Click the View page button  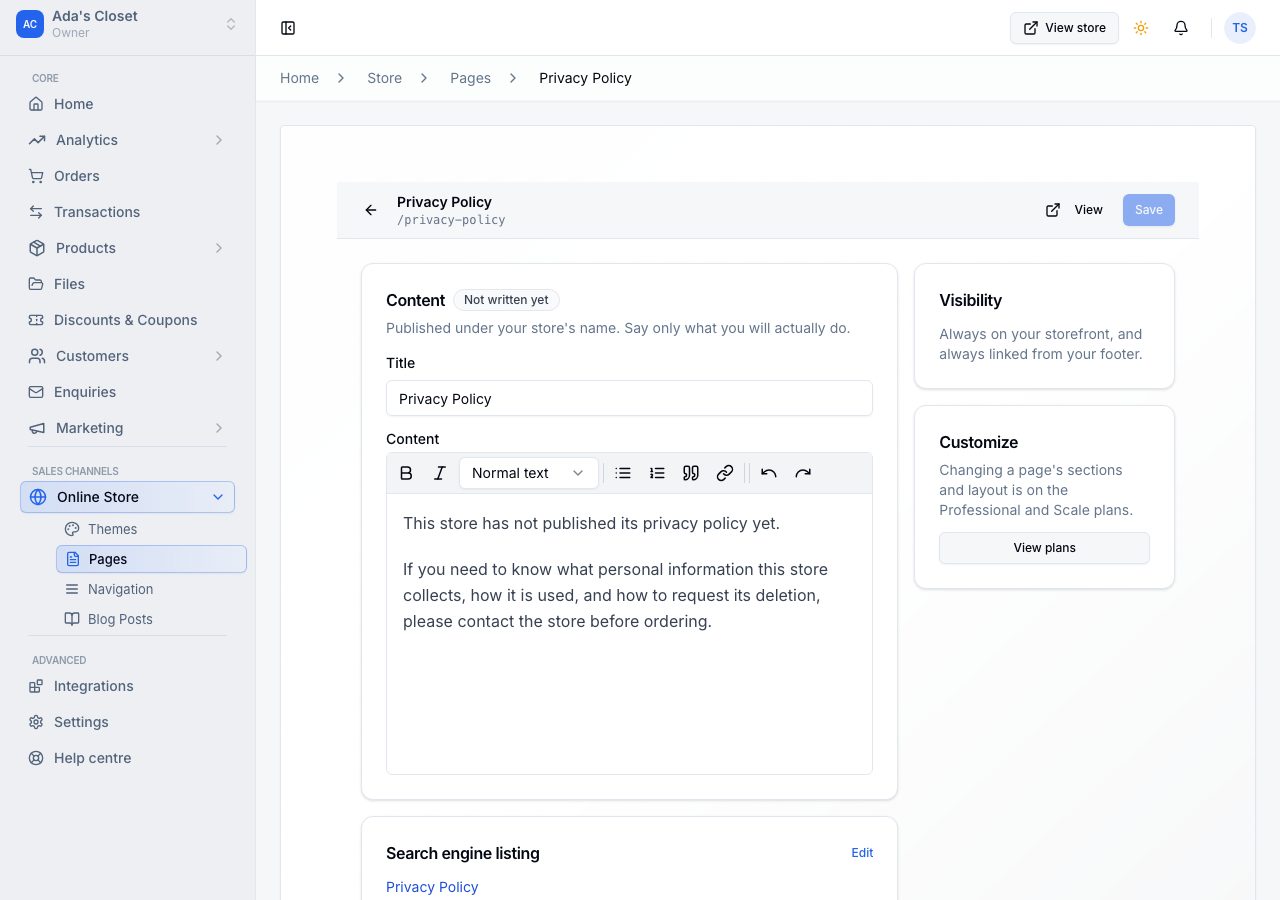click(1074, 210)
